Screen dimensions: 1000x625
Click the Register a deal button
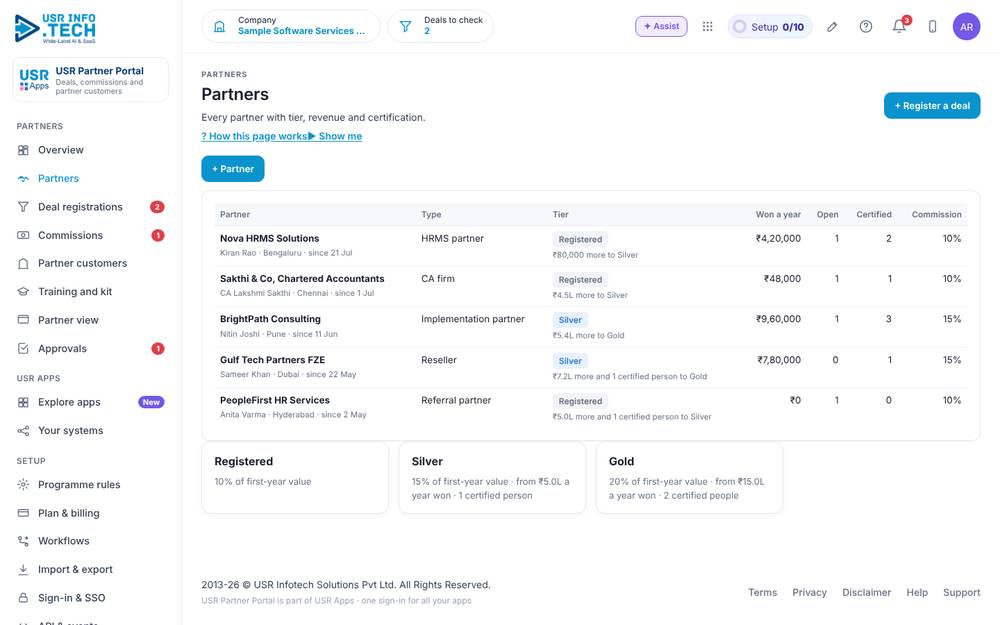[932, 106]
